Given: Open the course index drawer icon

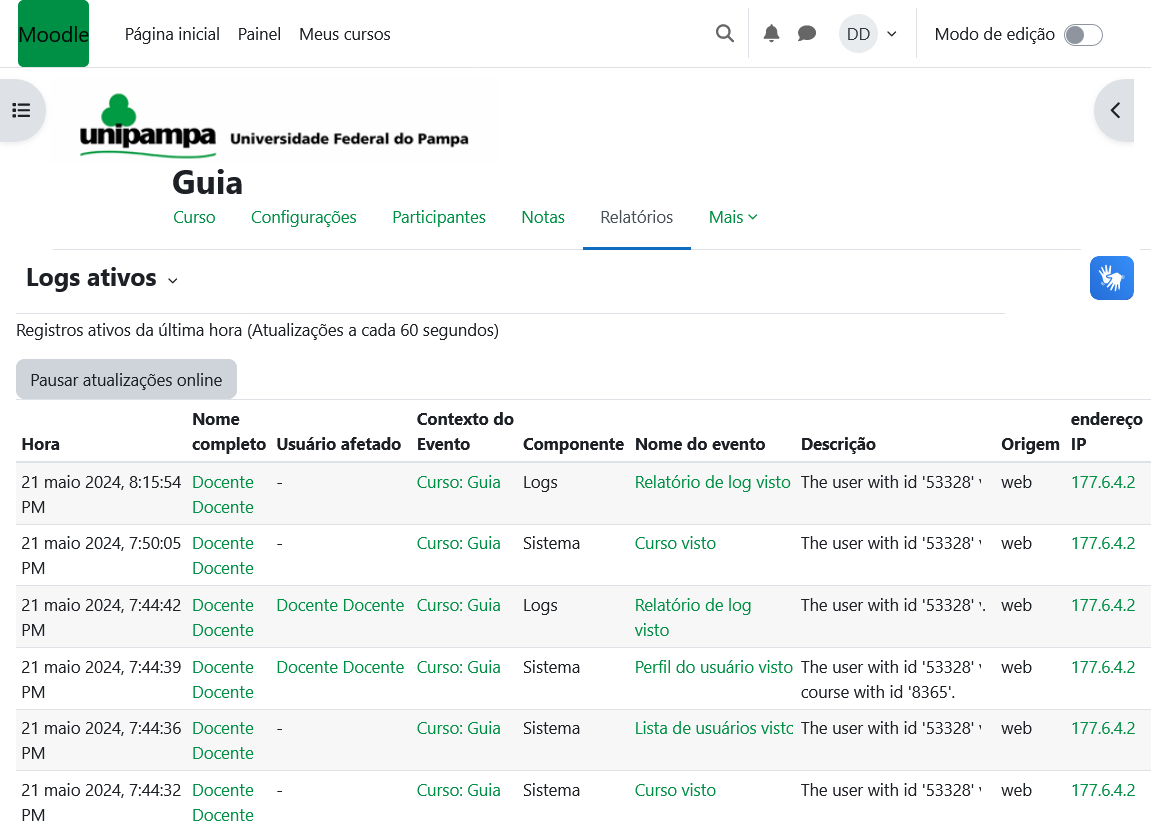Looking at the screenshot, I should [x=21, y=110].
